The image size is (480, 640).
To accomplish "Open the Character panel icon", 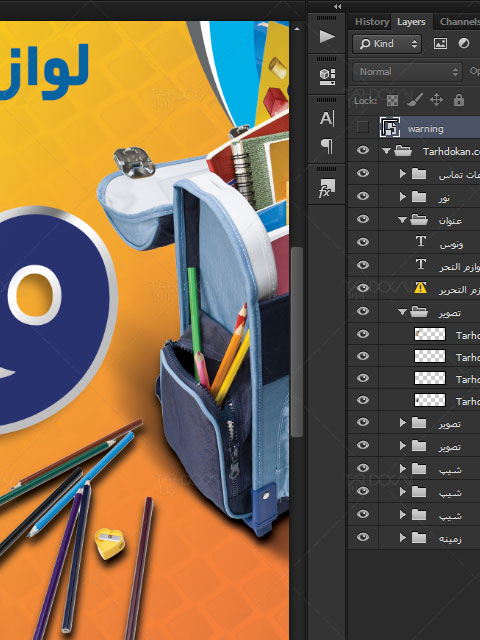I will [x=327, y=119].
